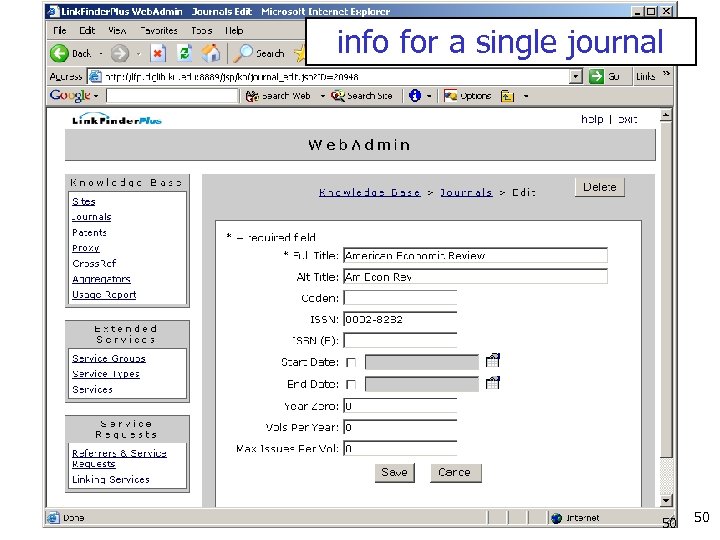Viewport: 720px width, 540px height.
Task: Open the info icon dropdown arrow
Action: tap(429, 96)
